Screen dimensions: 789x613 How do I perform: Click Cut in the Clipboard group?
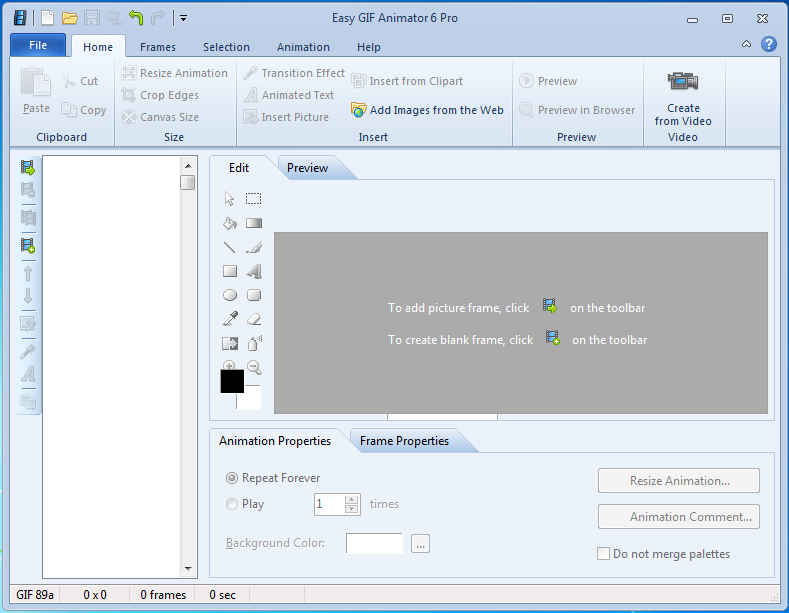pos(81,81)
